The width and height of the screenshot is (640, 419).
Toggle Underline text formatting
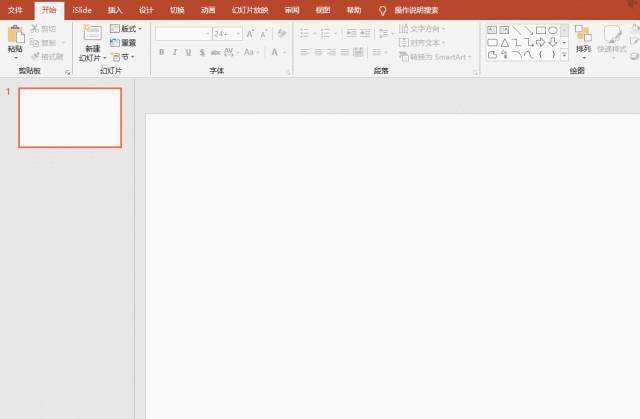point(188,52)
